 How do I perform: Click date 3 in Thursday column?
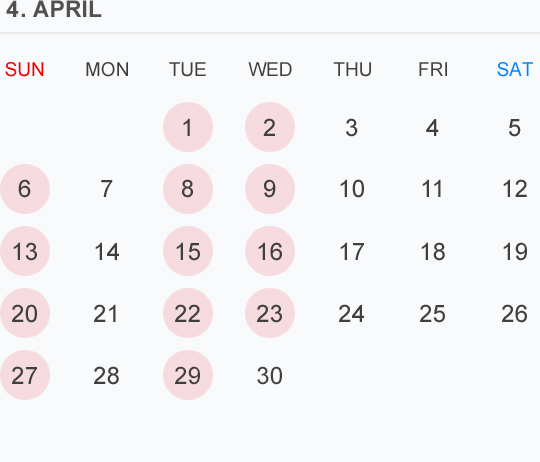tap(352, 128)
